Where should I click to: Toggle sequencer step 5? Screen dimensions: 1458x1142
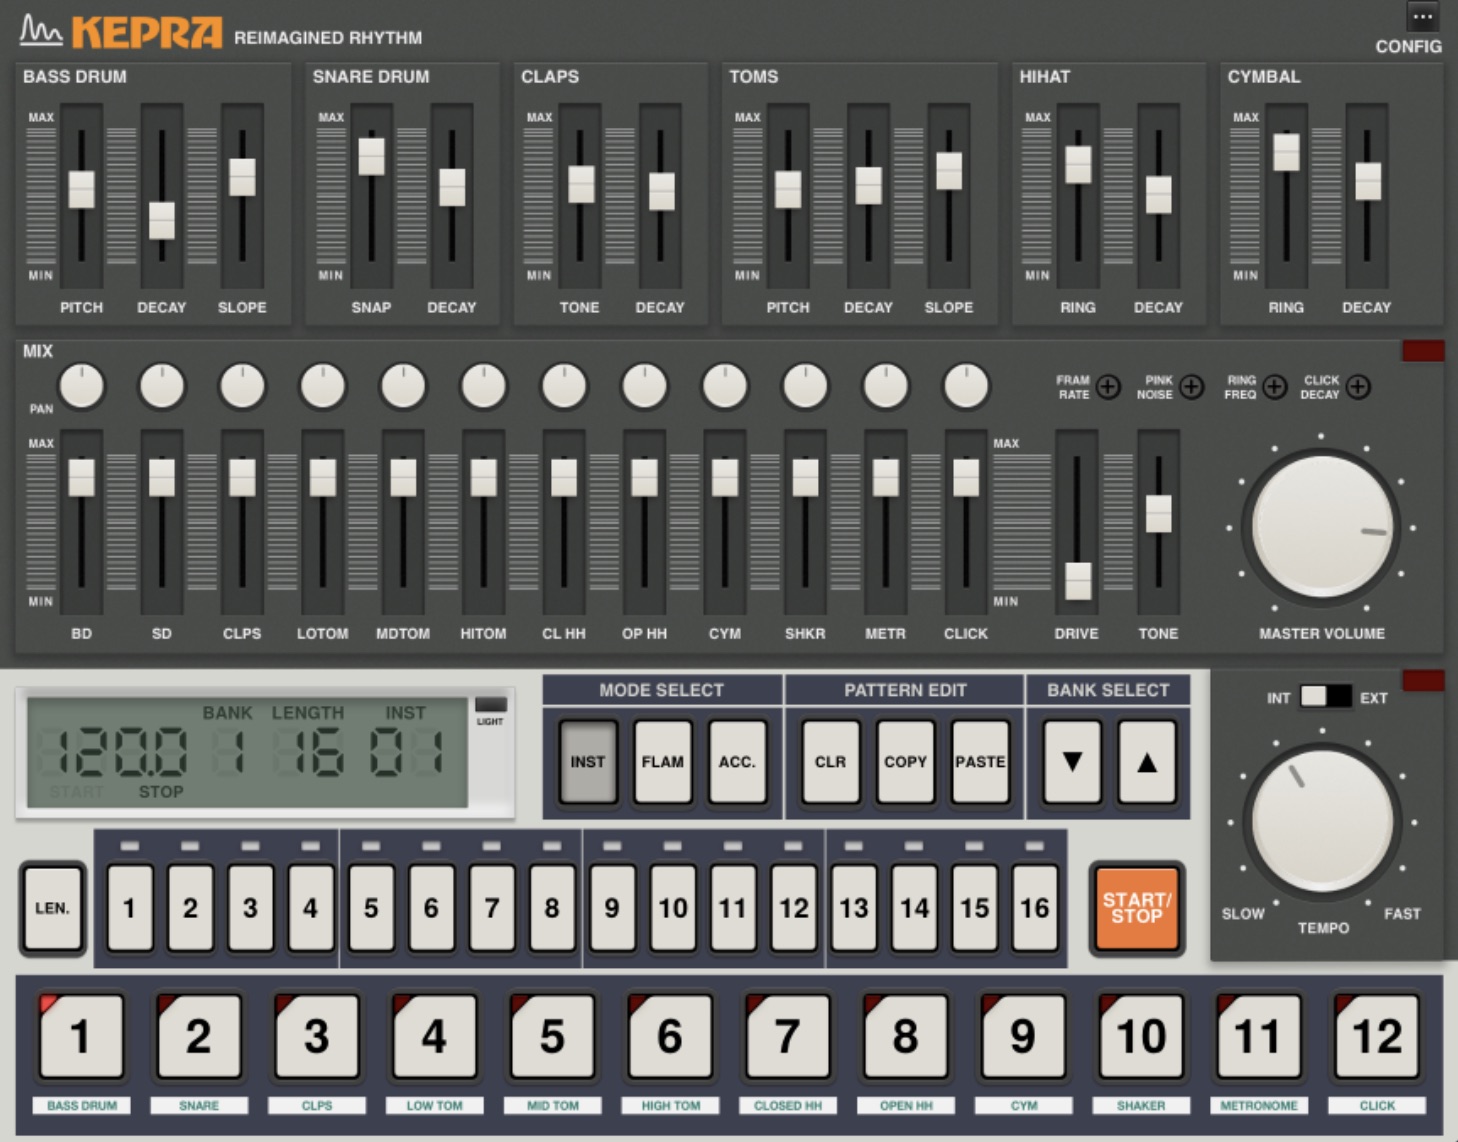[371, 908]
